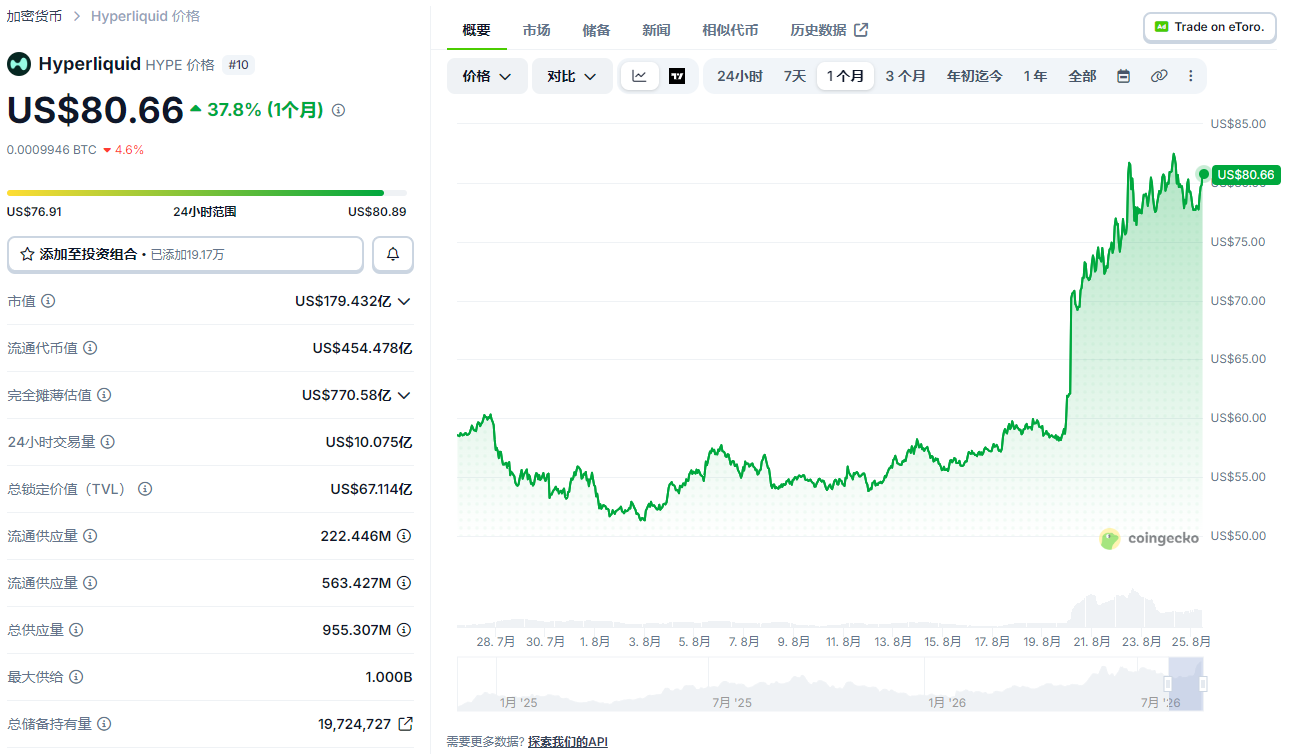Expand the 完全摊薄估值 details chevron

pyautogui.click(x=404, y=395)
